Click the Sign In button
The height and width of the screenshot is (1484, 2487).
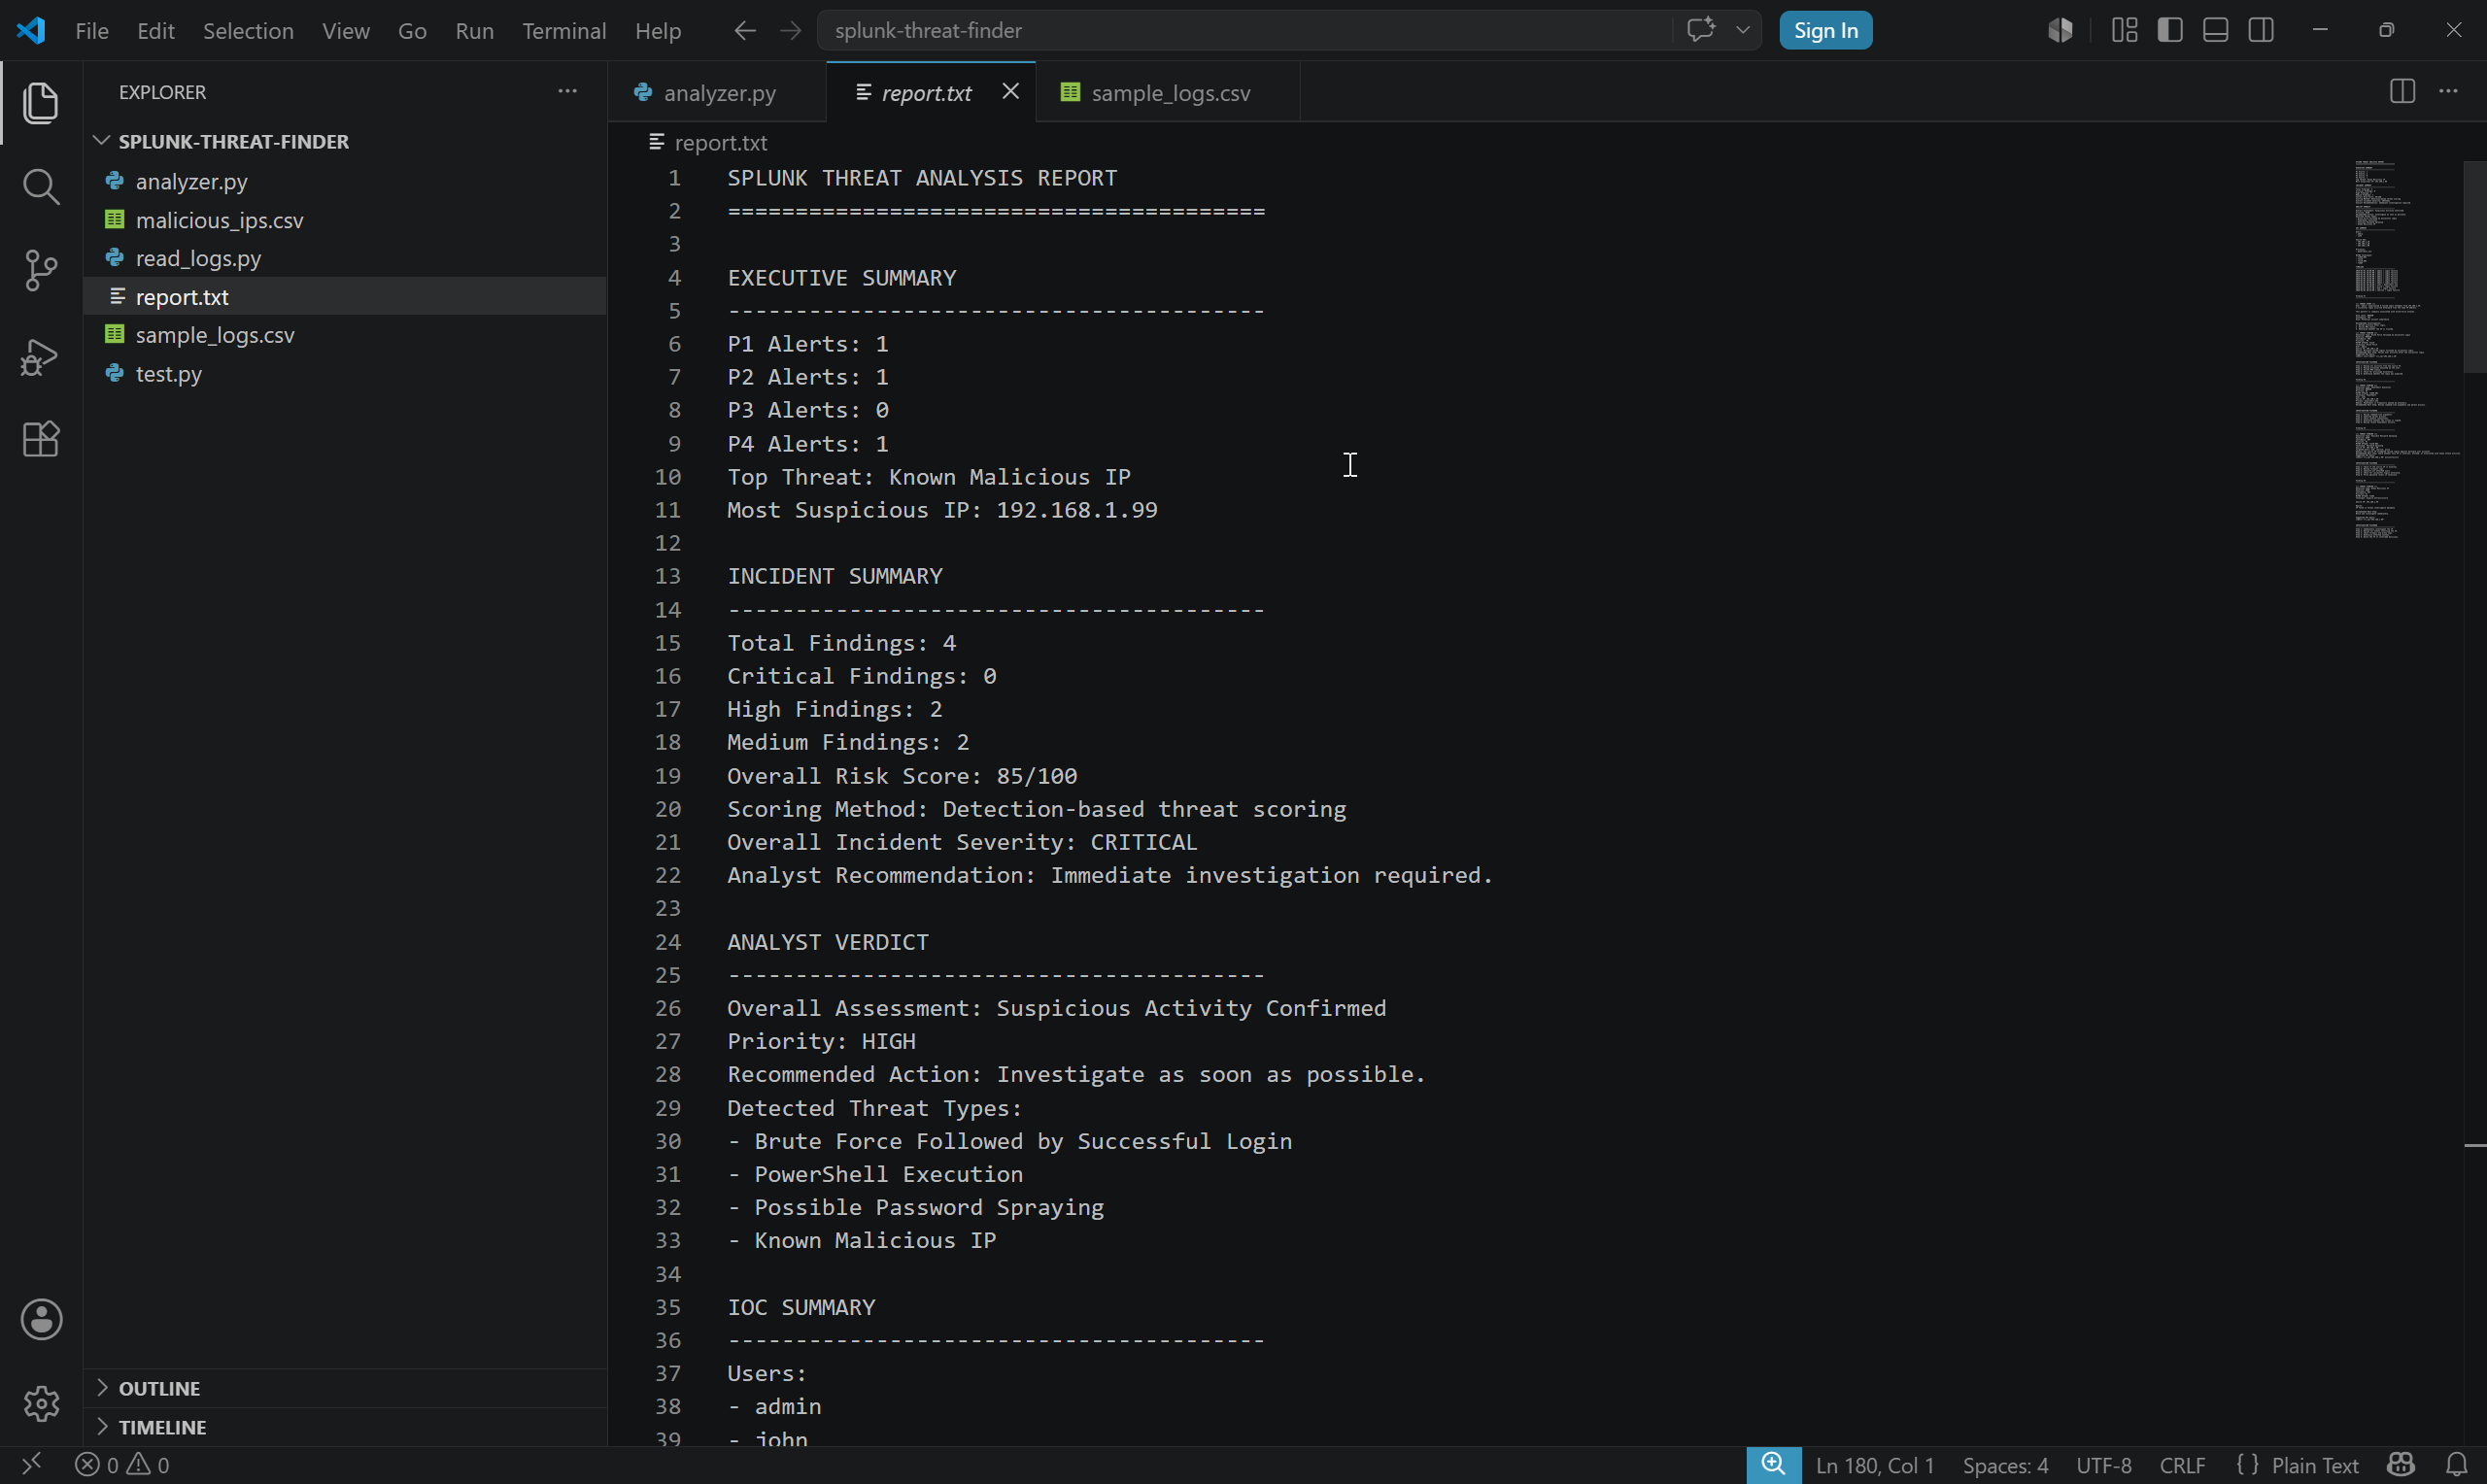tap(1825, 30)
